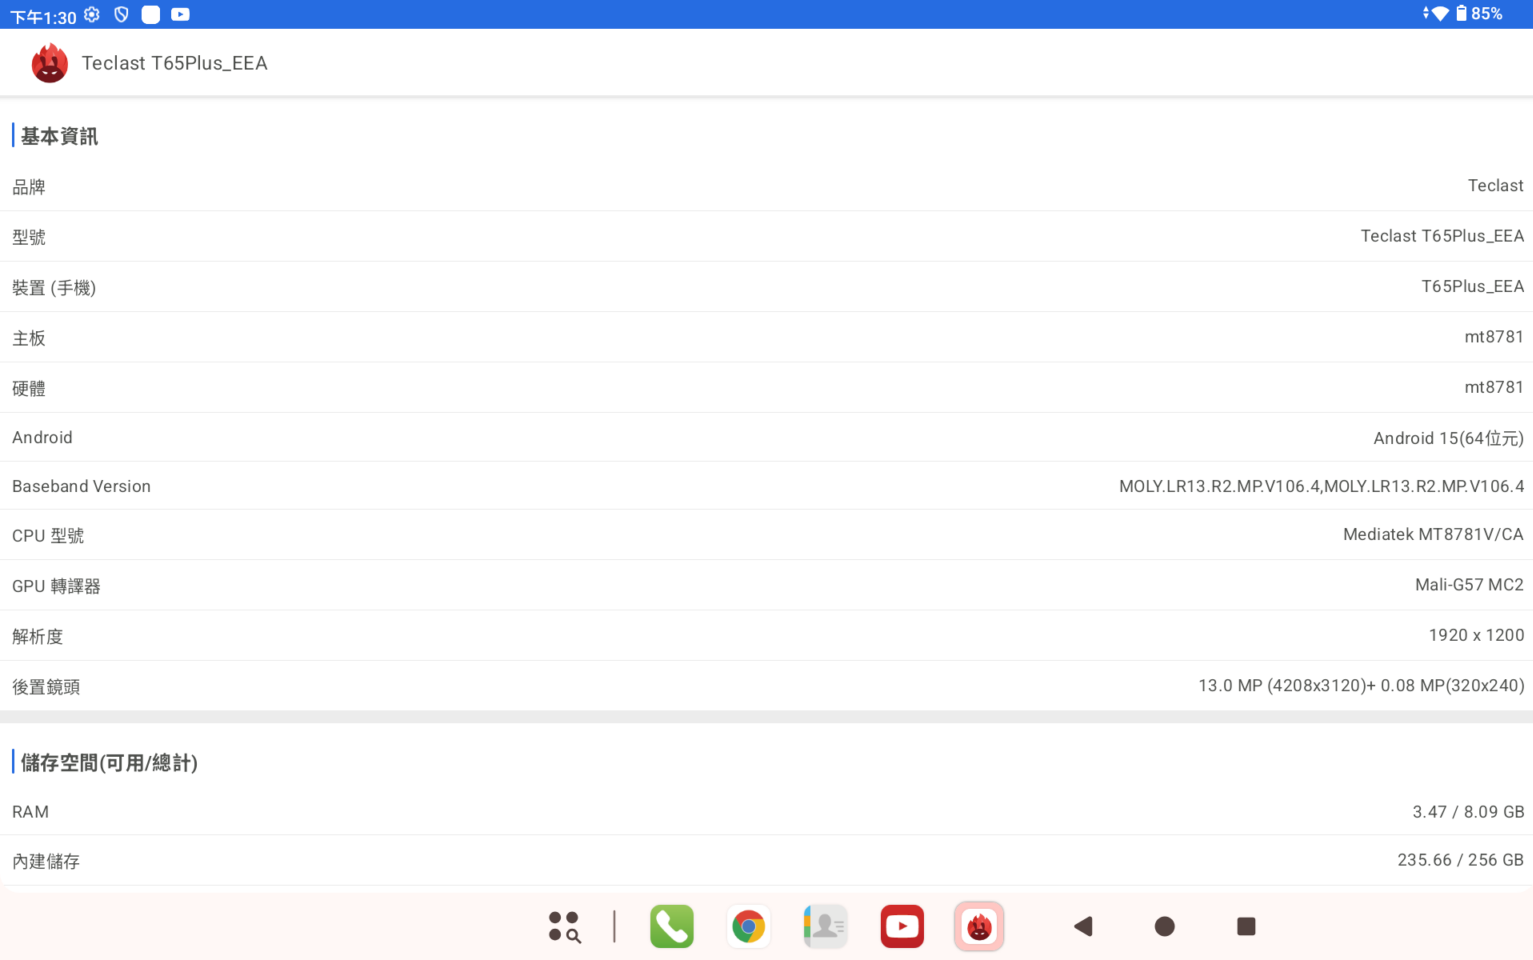Open the app drawer search icon in taskbar
This screenshot has height=960, width=1533.
[x=564, y=927]
